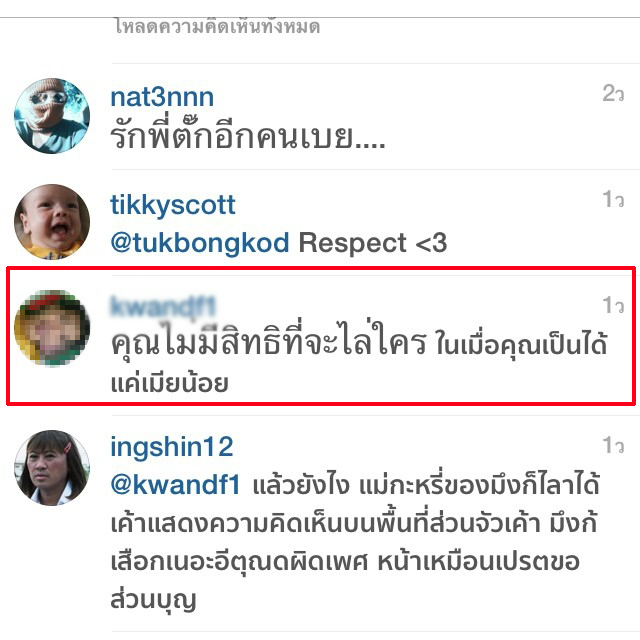Screen dimensions: 640x640
Task: Tap the @kwandf1 mention in reply
Action: (x=175, y=485)
